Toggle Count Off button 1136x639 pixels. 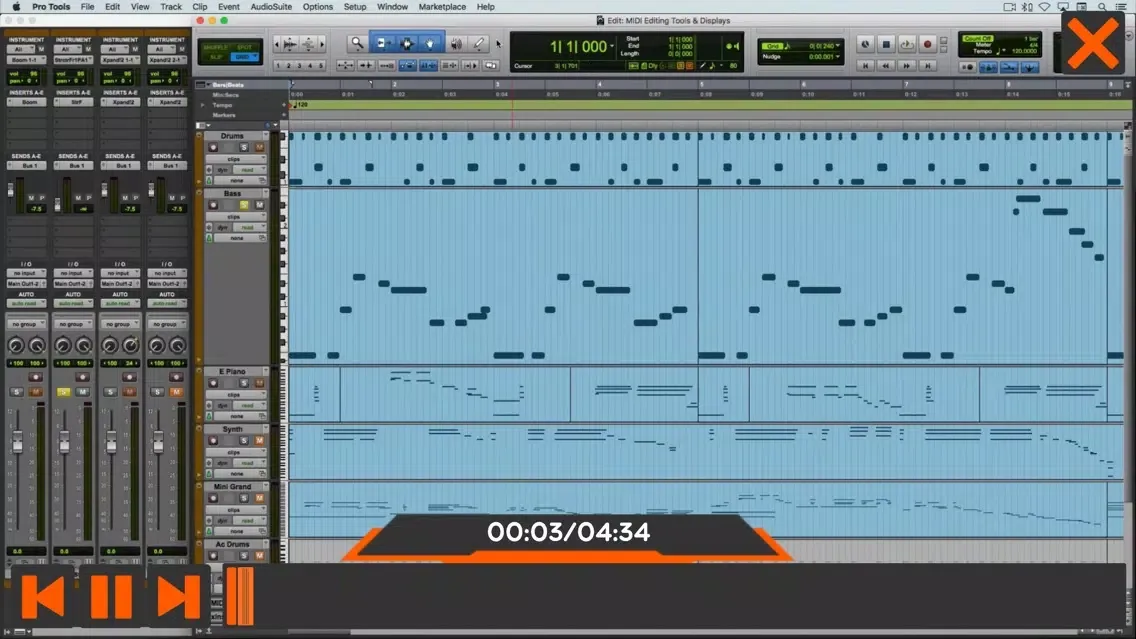978,38
